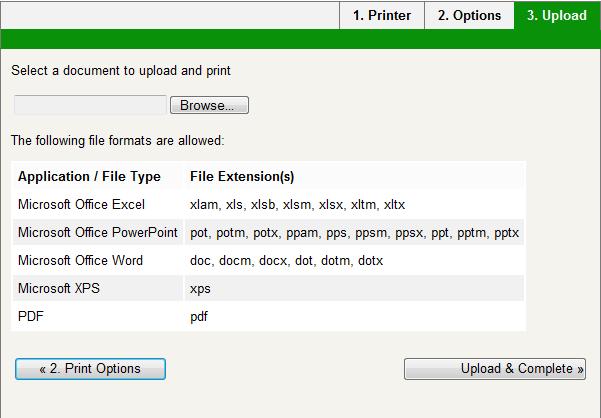The image size is (601, 418).
Task: Select the PDF application cell
Action: [x=98, y=316]
